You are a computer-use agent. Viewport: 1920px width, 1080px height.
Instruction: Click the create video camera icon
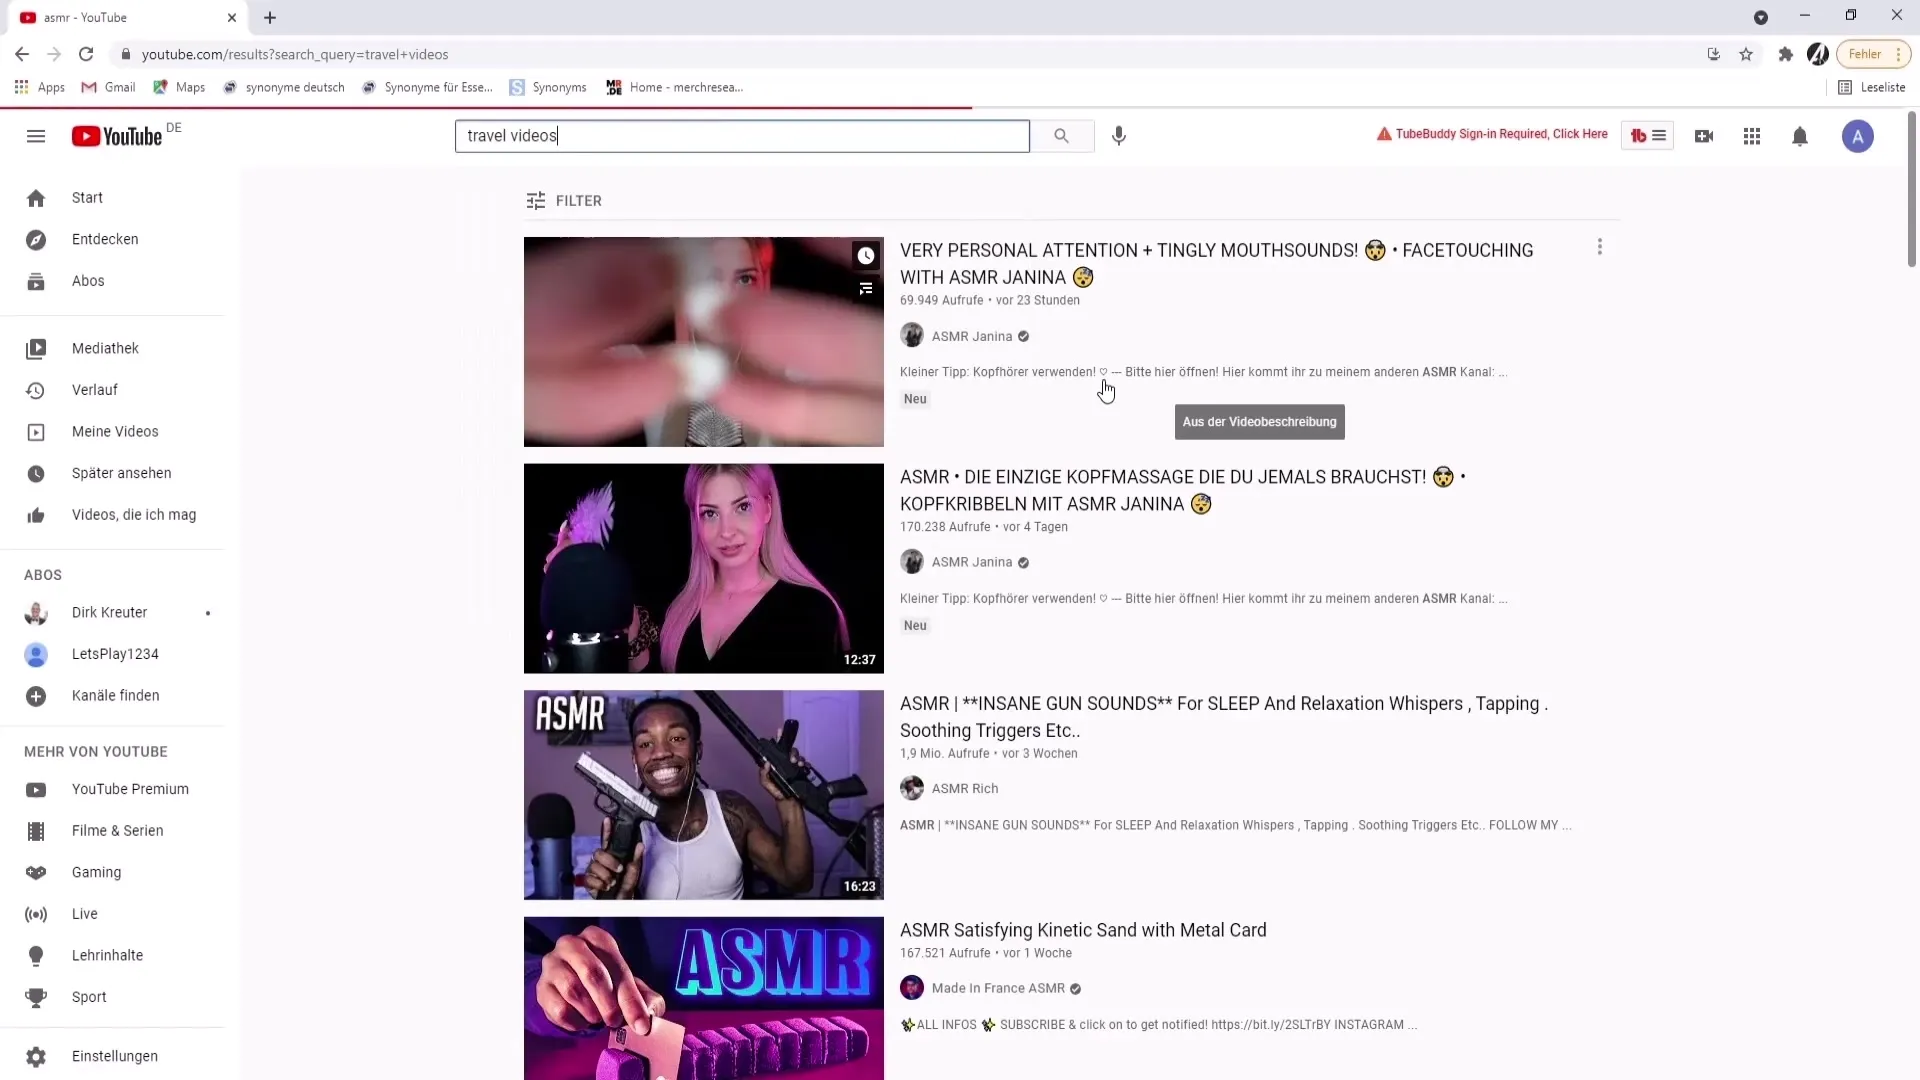click(1704, 136)
